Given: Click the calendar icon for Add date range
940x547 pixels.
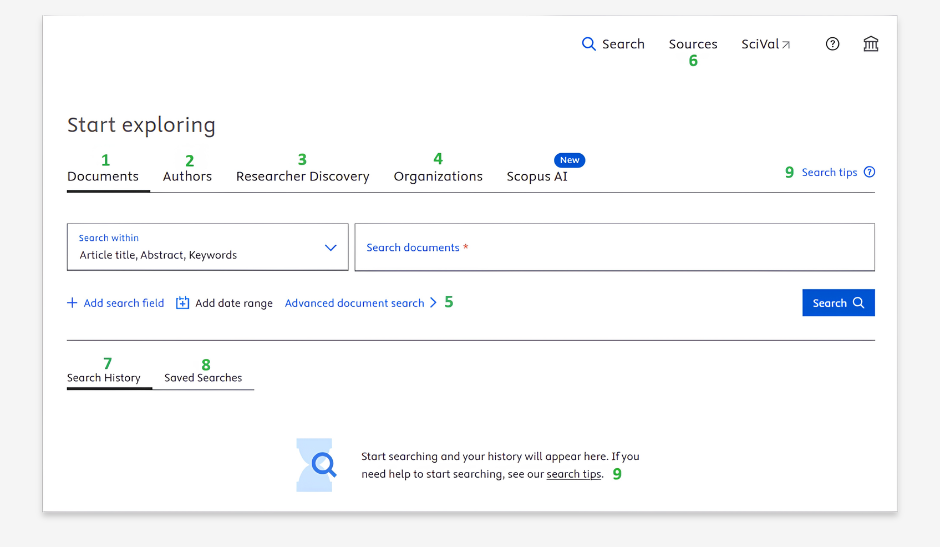Looking at the screenshot, I should click(x=182, y=303).
